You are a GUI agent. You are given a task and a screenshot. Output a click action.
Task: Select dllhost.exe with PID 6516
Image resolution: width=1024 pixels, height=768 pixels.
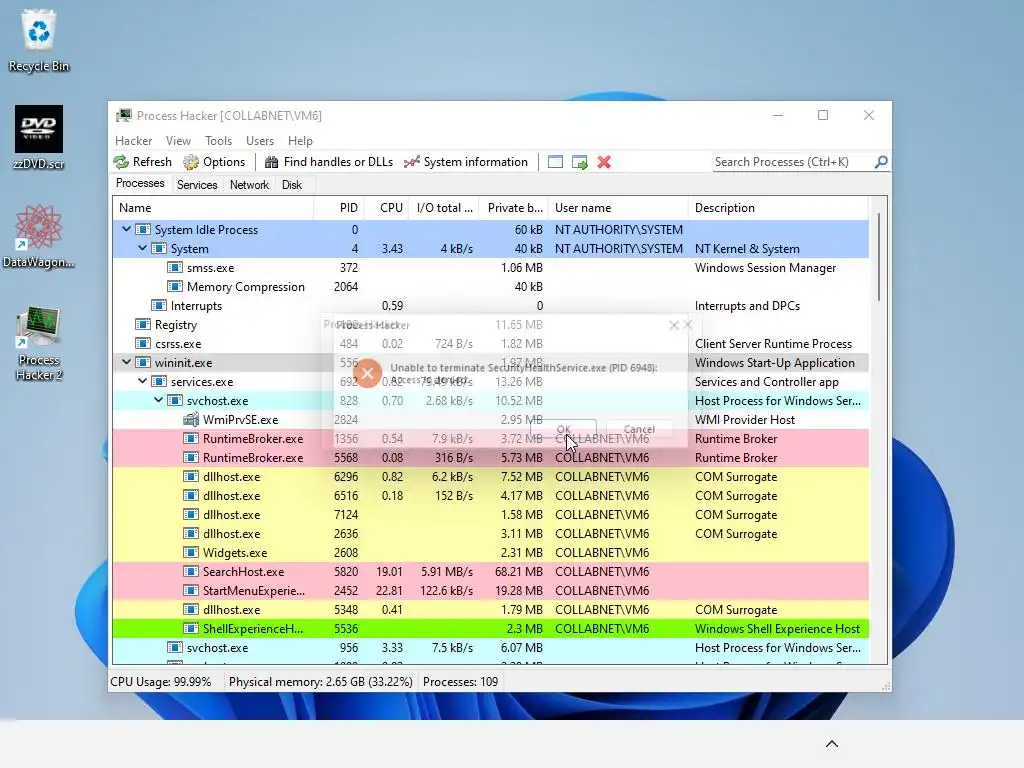coord(490,496)
